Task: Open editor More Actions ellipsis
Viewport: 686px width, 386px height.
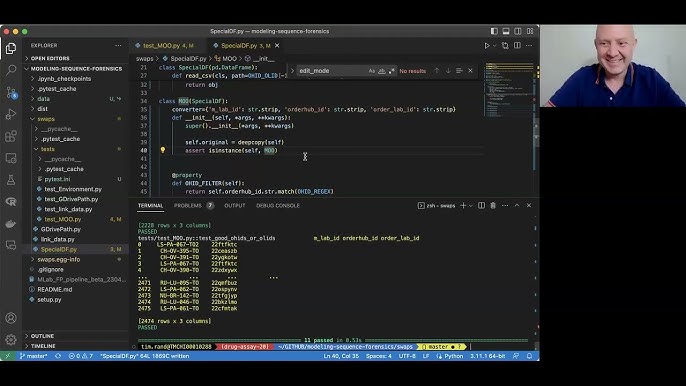Action: pos(529,46)
